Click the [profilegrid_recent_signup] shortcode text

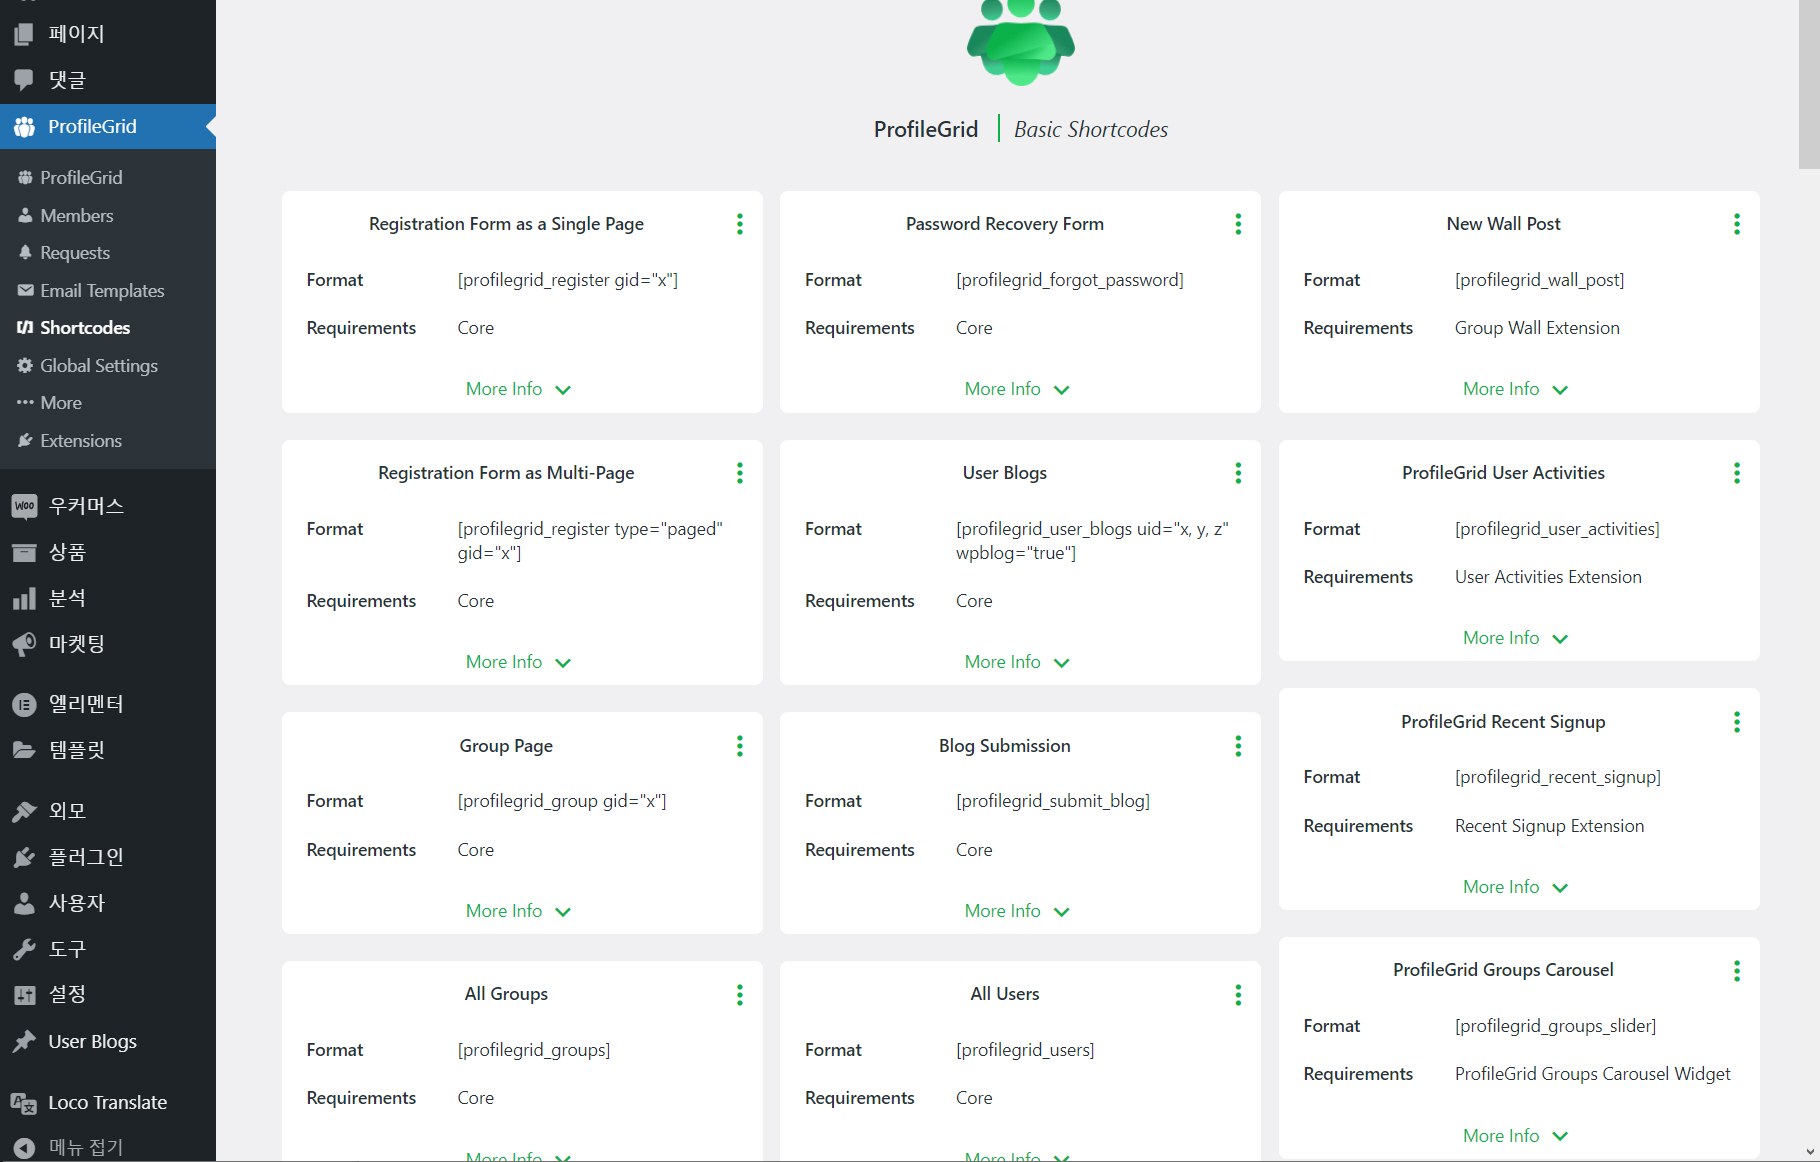point(1558,777)
